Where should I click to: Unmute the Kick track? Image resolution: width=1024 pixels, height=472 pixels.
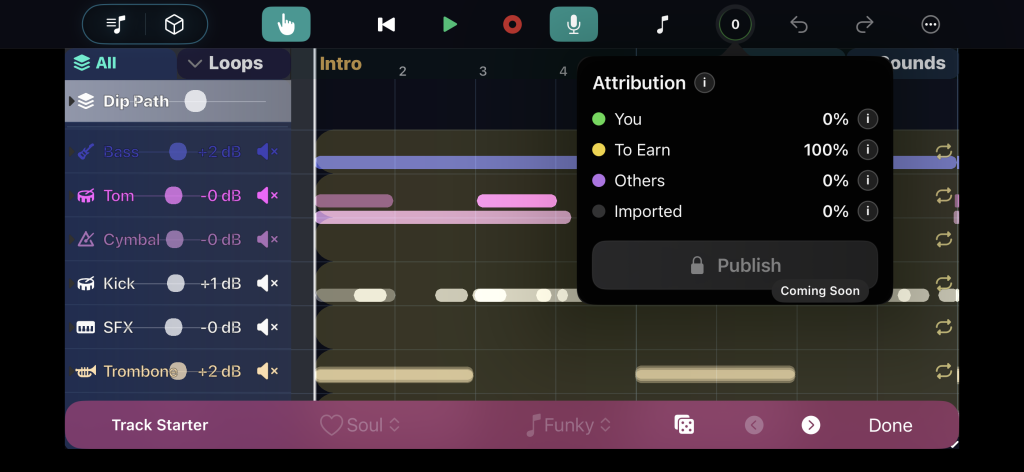[x=267, y=284]
